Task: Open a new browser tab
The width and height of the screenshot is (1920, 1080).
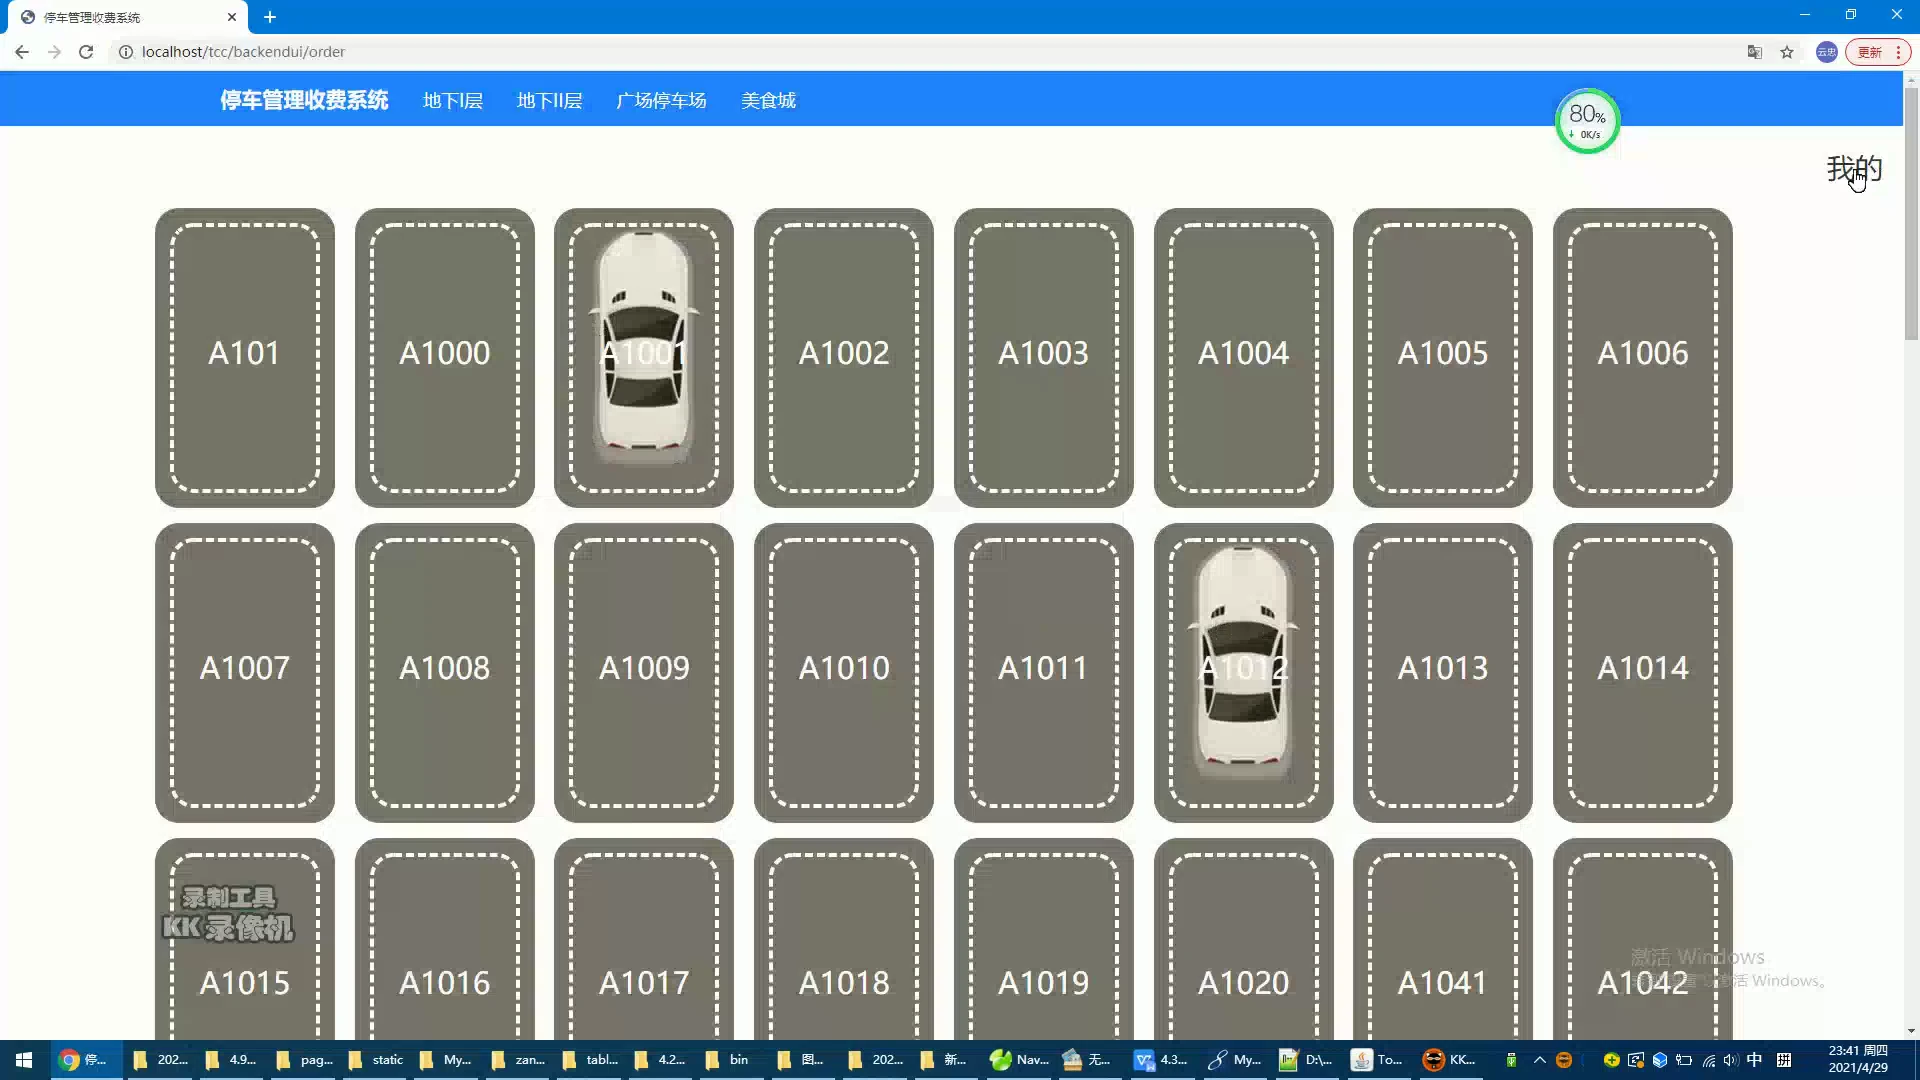Action: (270, 17)
